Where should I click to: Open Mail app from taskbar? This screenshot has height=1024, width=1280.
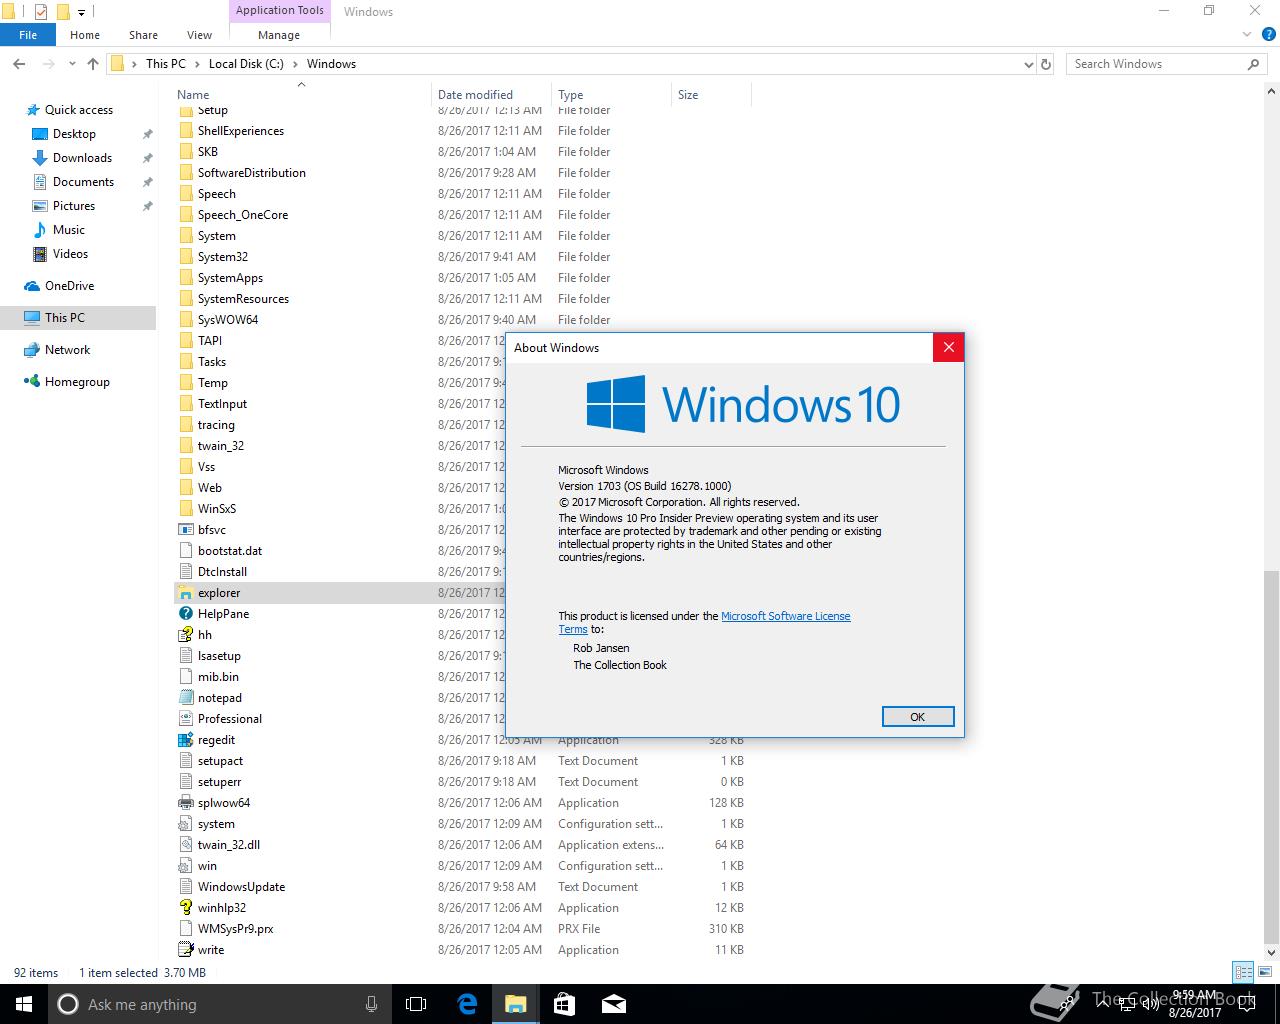click(613, 1004)
